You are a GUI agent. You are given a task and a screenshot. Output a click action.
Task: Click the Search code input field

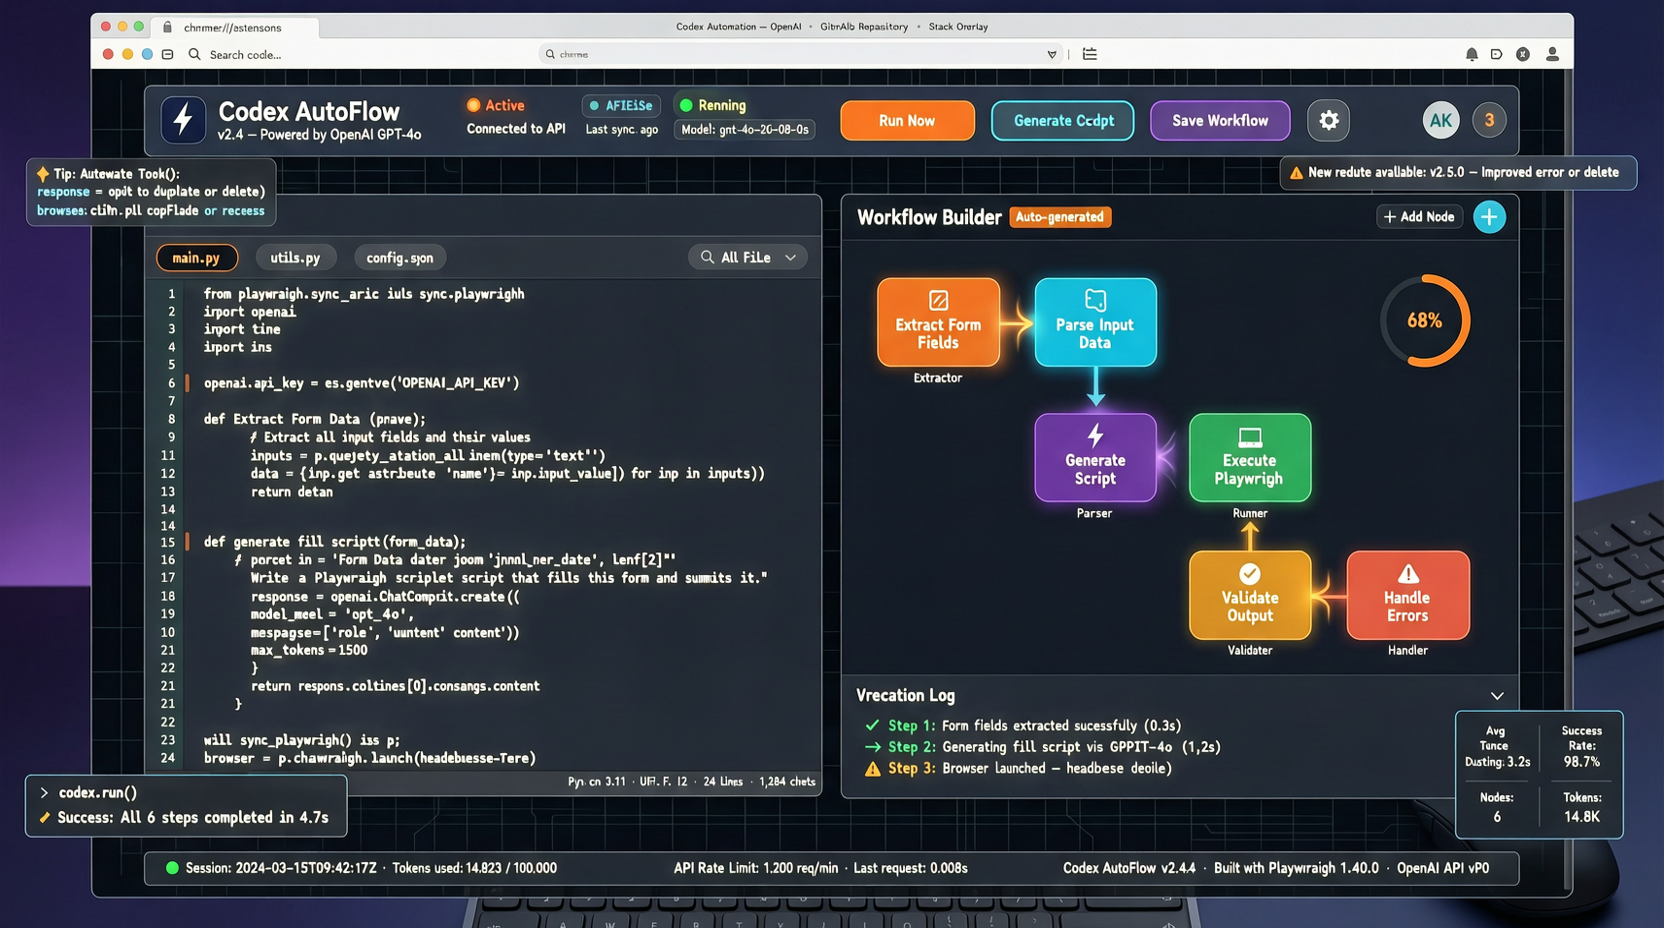245,55
